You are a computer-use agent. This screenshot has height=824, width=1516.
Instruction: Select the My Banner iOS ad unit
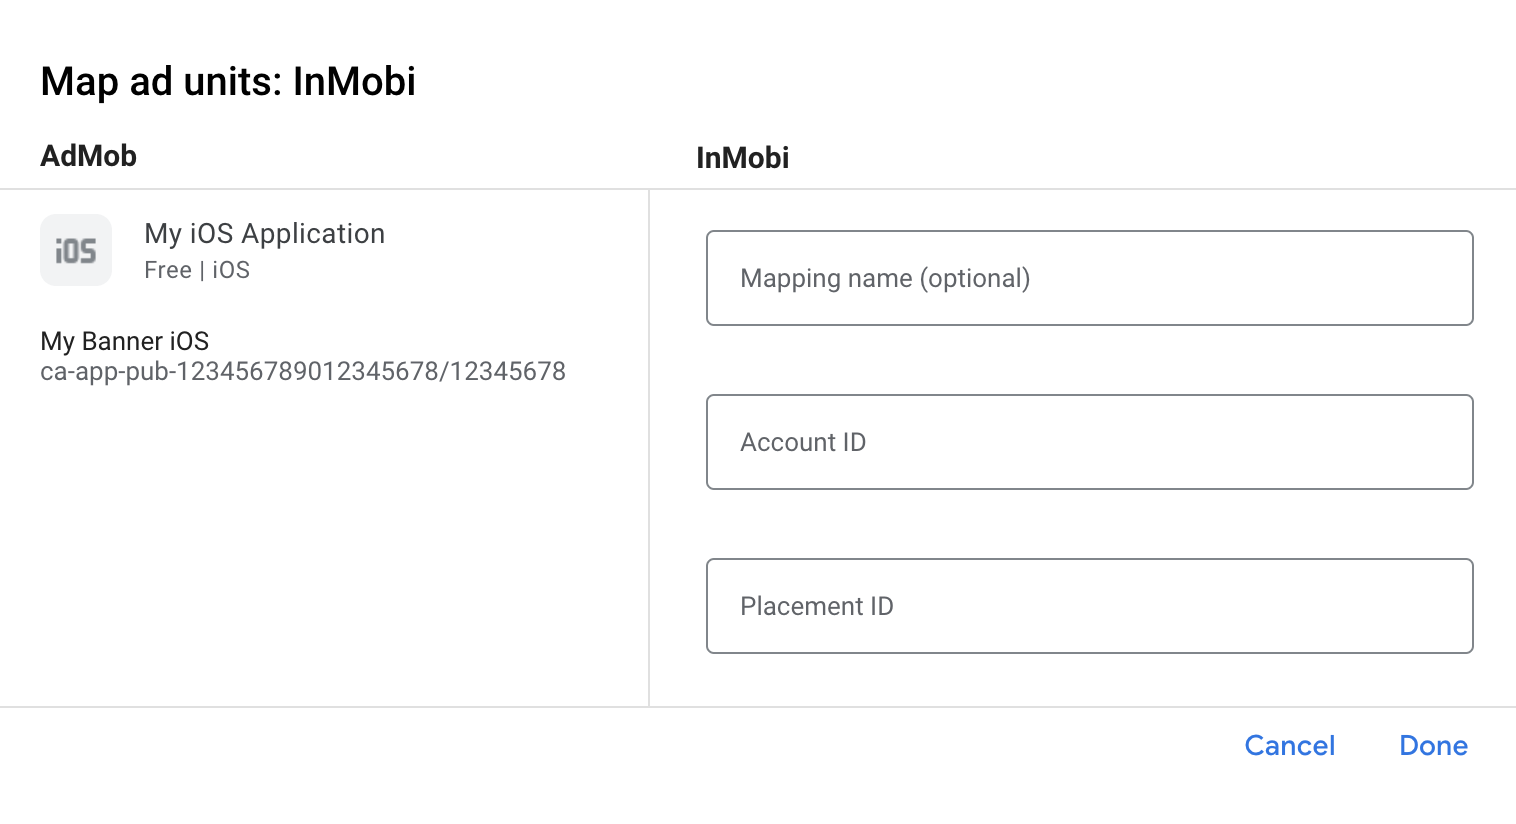coord(125,341)
